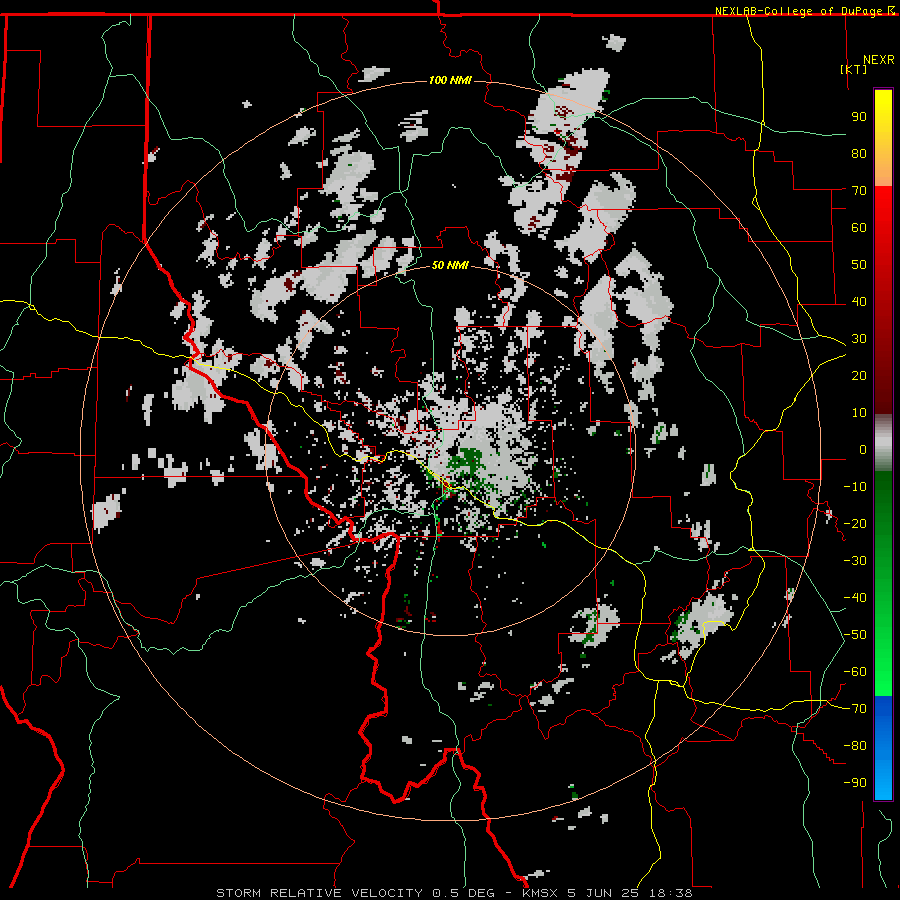This screenshot has width=900, height=900.
Task: Click the -60 value on the velocity scale
Action: tap(855, 672)
